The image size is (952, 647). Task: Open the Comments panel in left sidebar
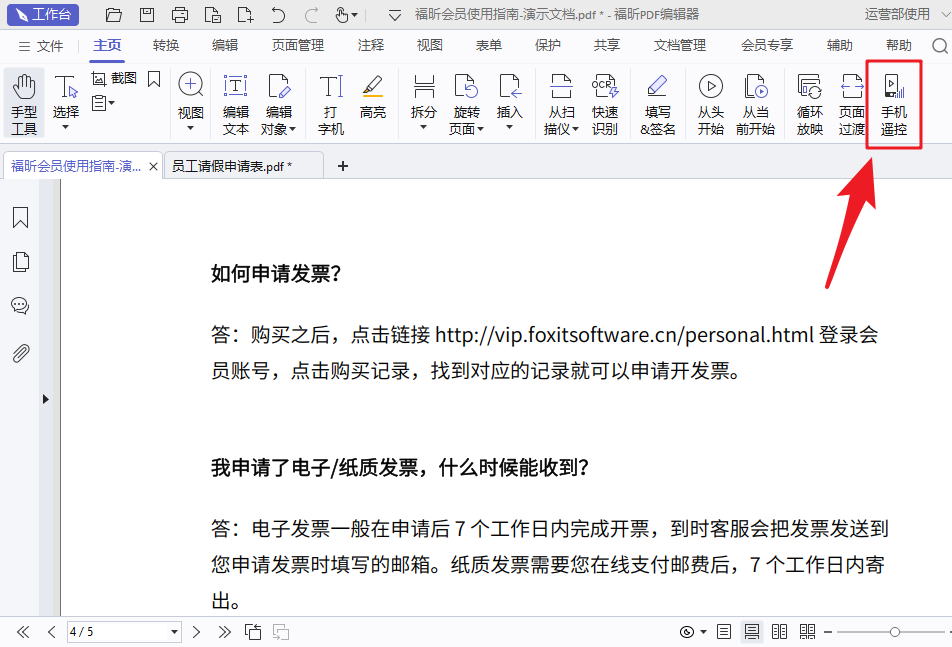[x=20, y=306]
